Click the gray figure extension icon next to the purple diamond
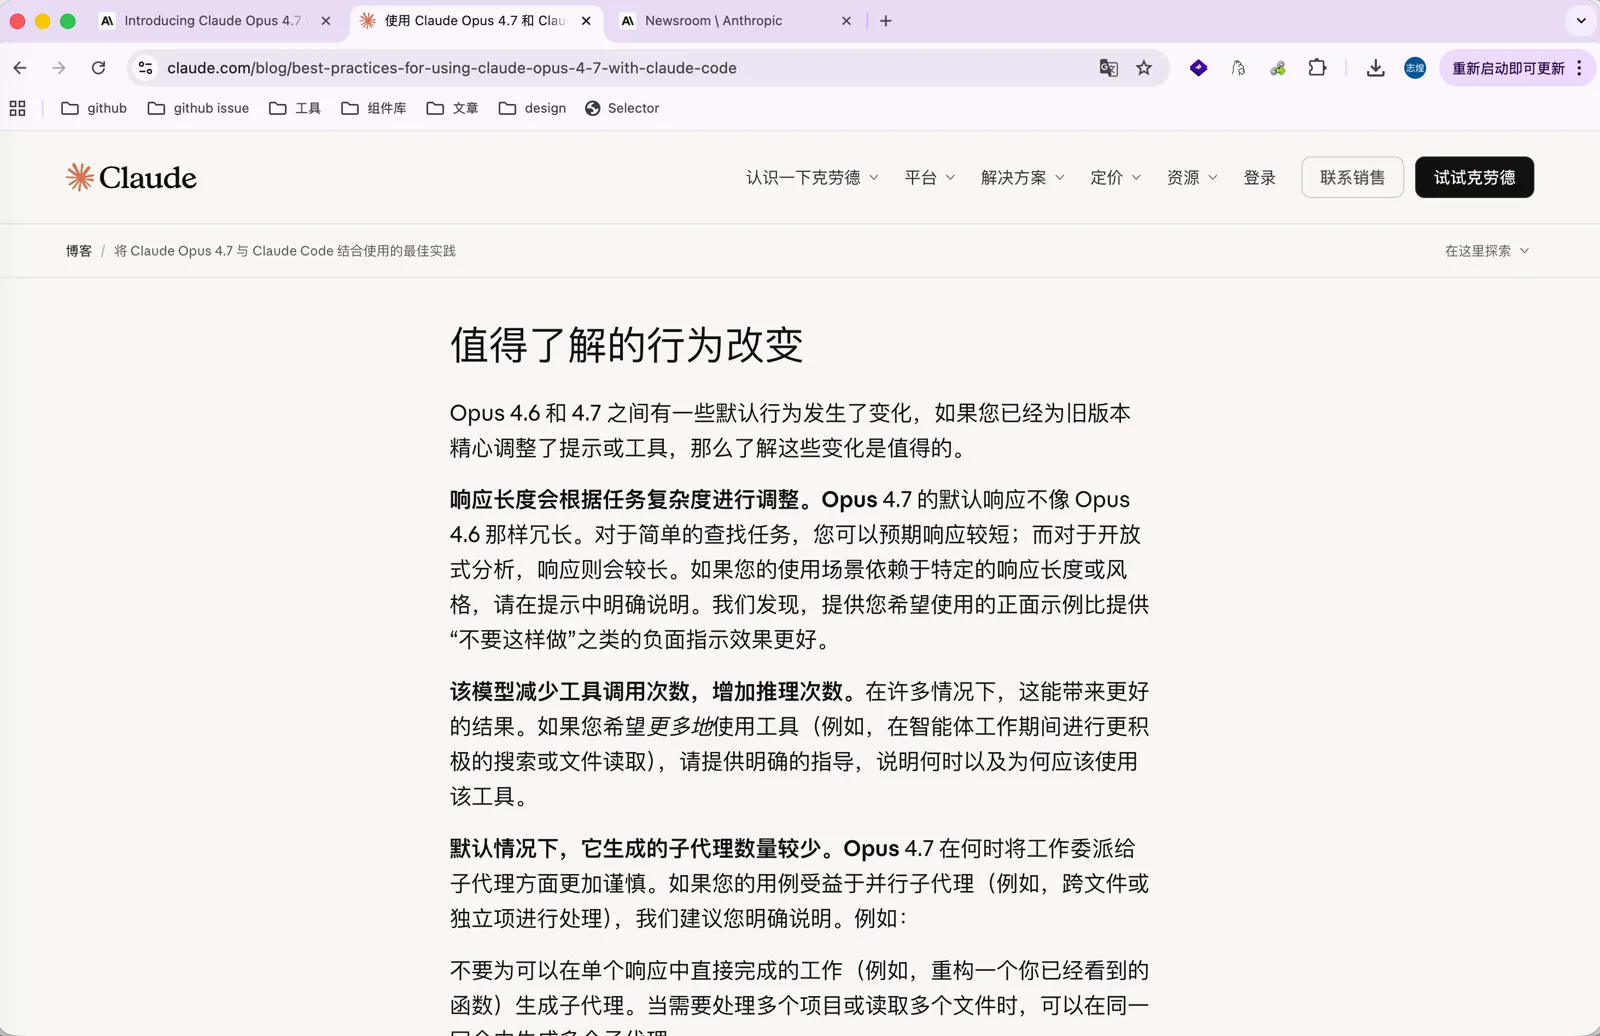The height and width of the screenshot is (1036, 1600). point(1238,68)
